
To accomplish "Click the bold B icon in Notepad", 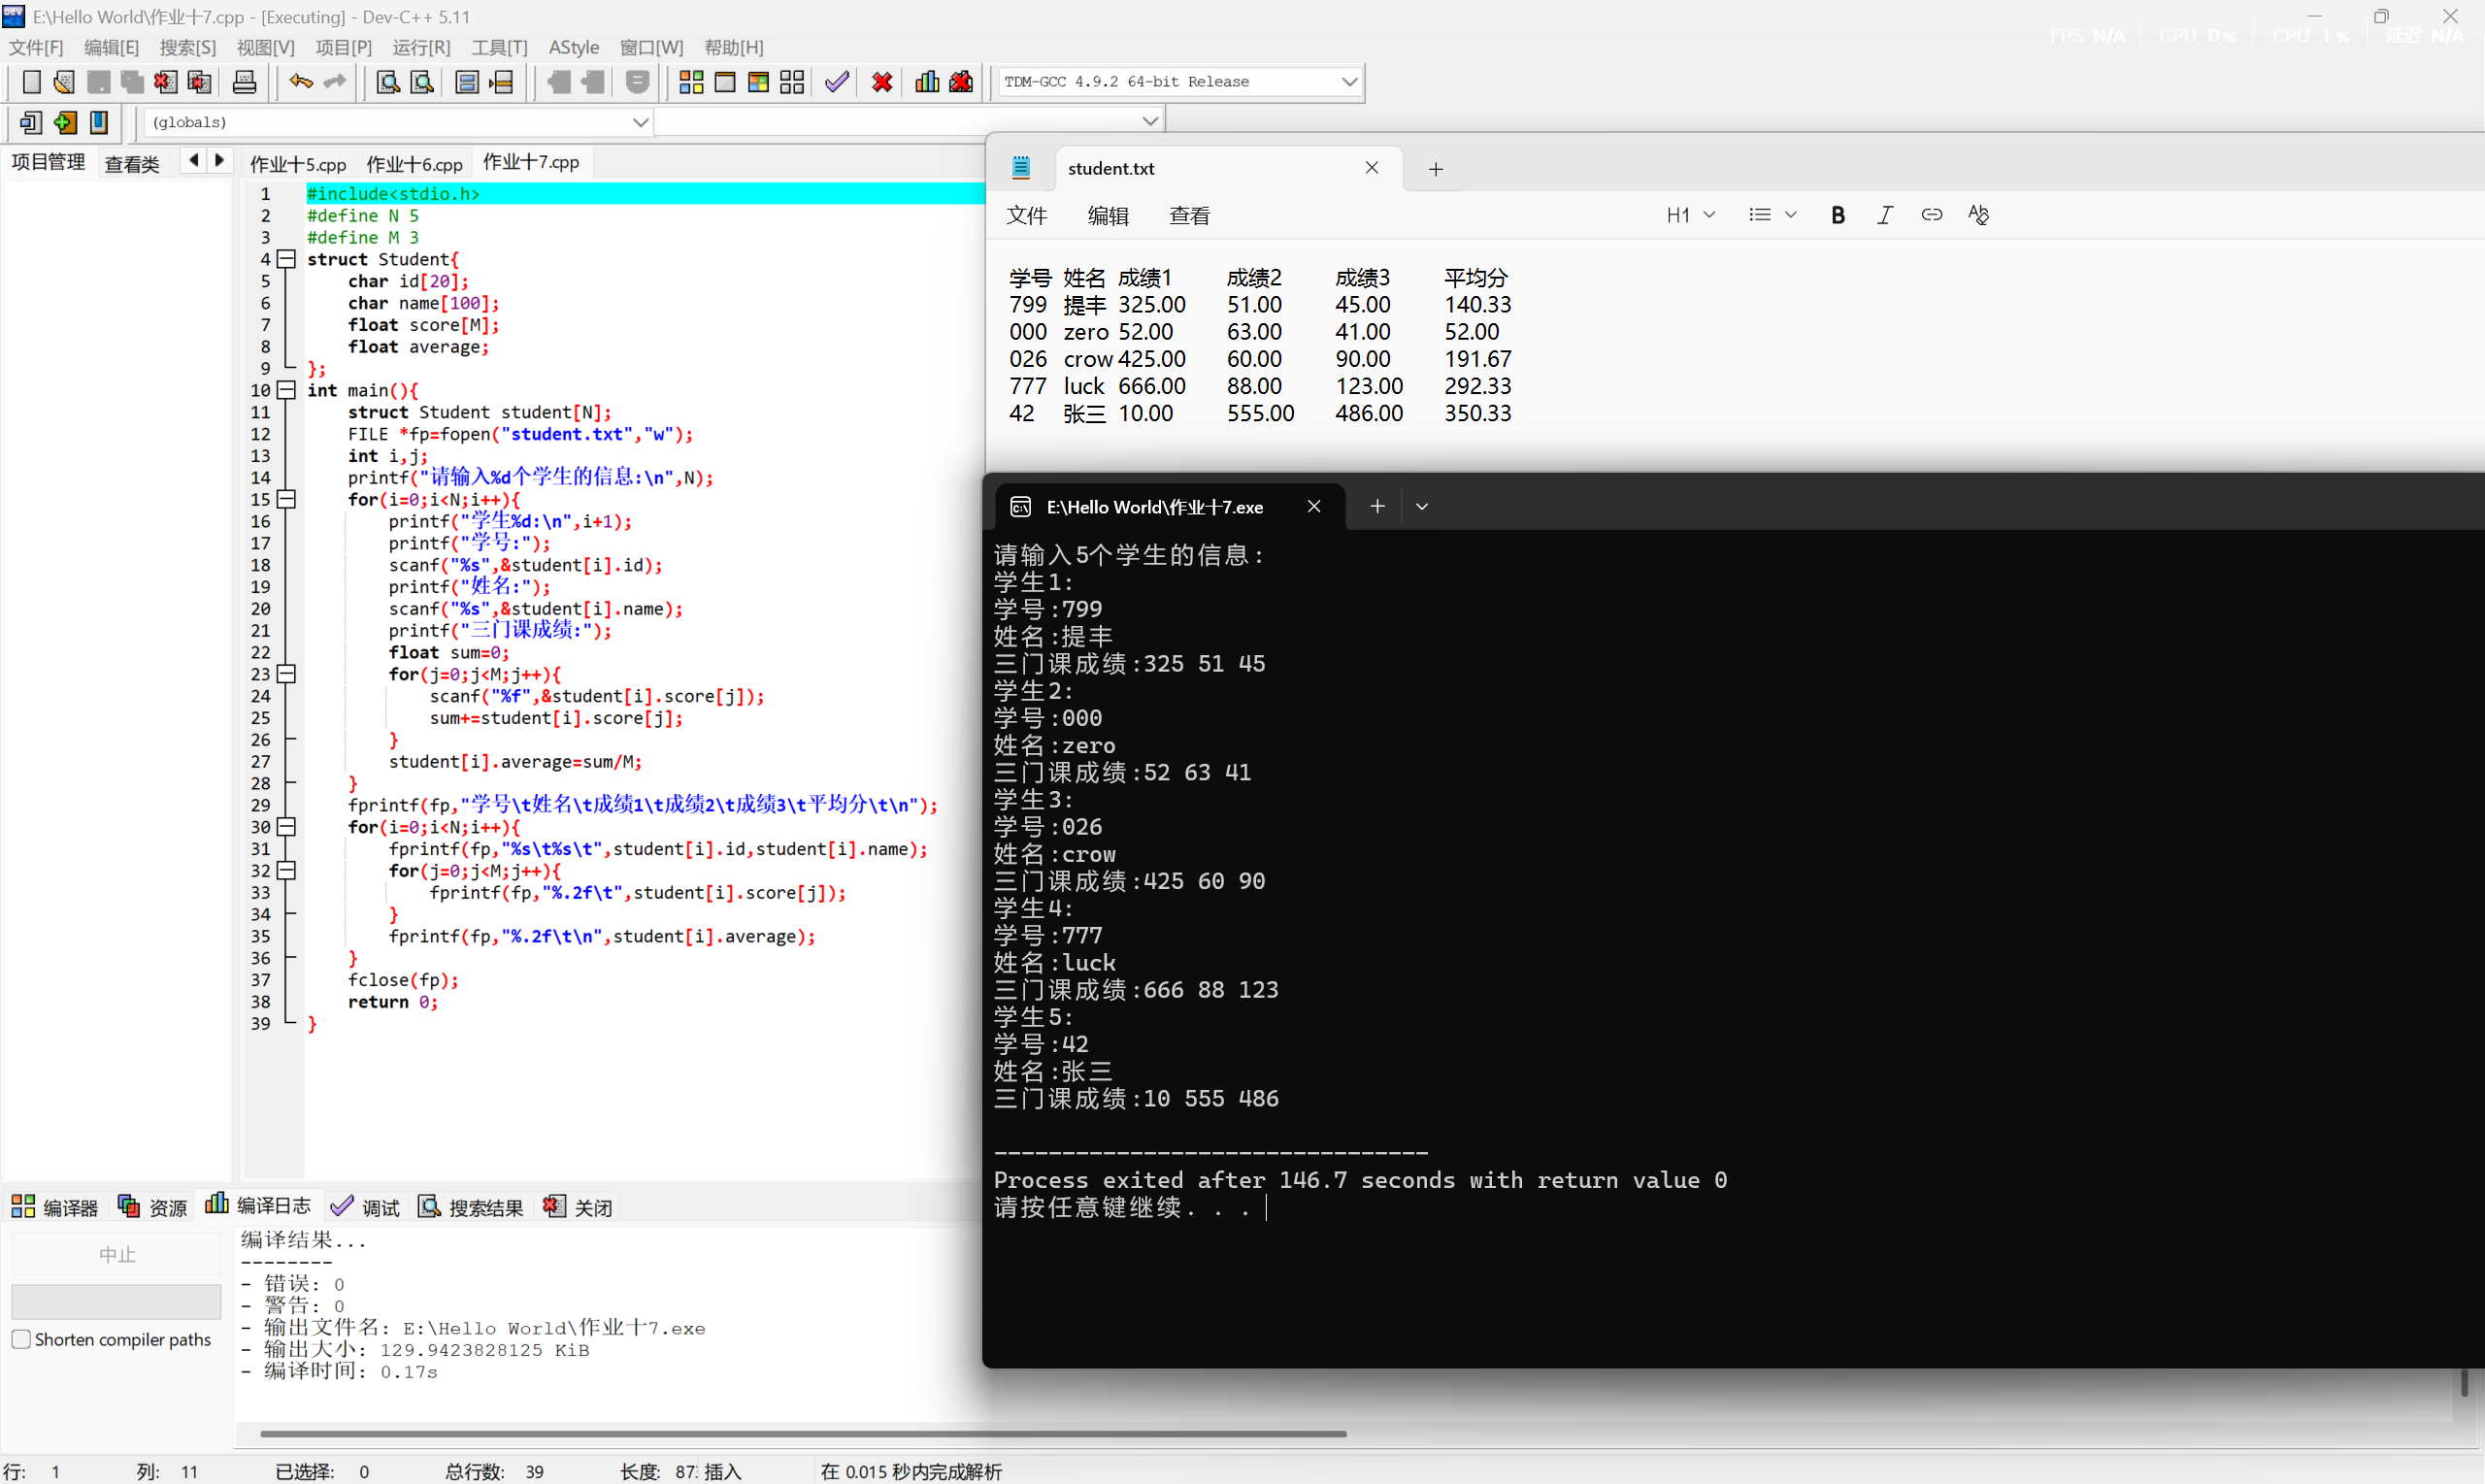I will pos(1837,215).
